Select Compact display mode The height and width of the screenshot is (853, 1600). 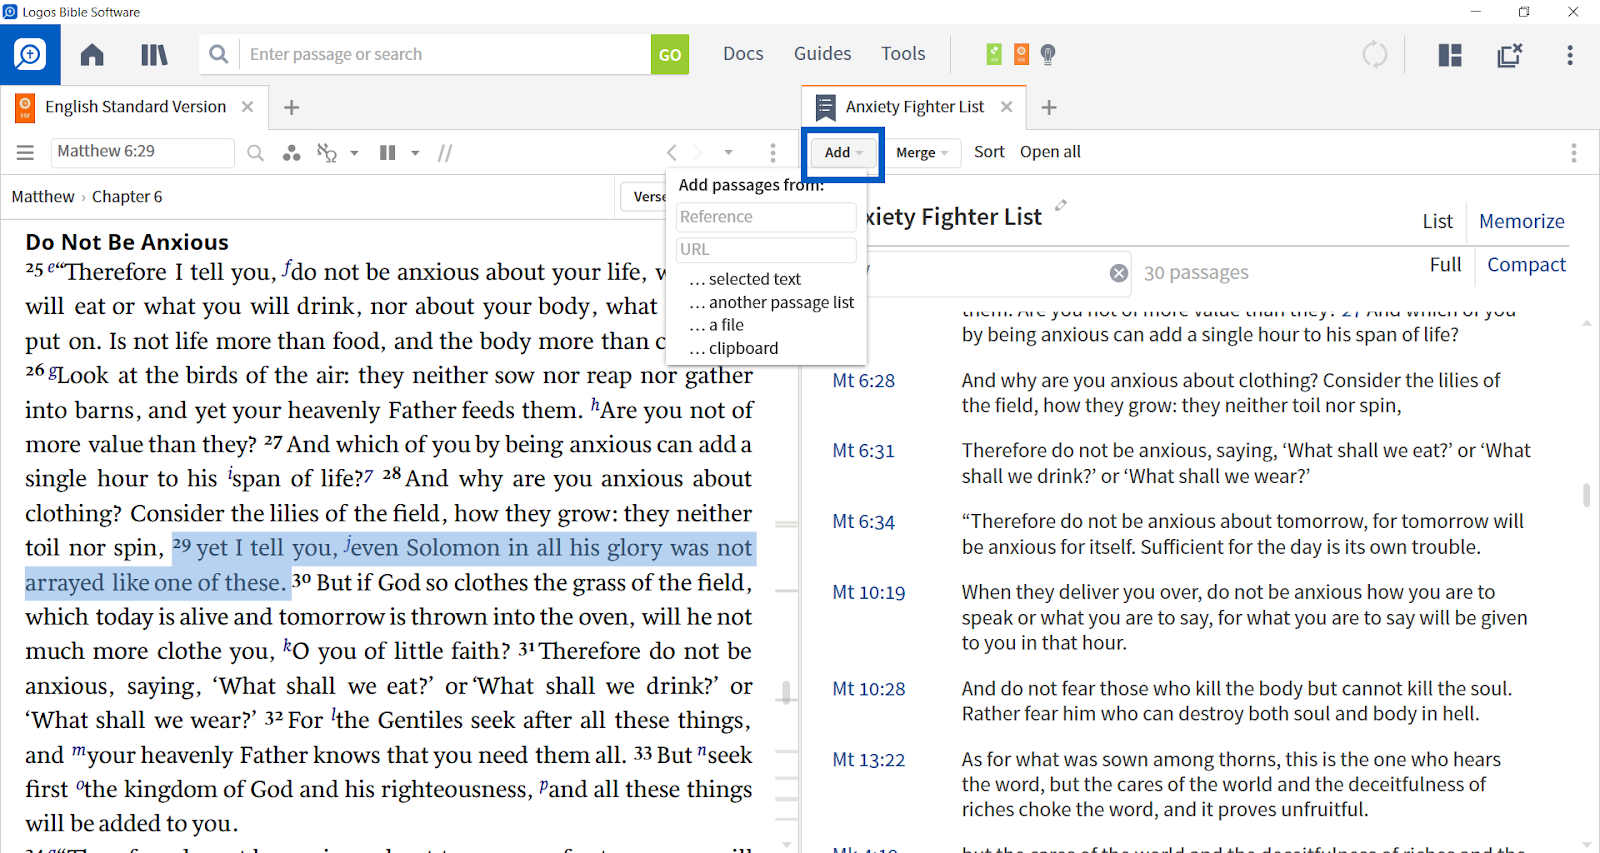(1526, 265)
